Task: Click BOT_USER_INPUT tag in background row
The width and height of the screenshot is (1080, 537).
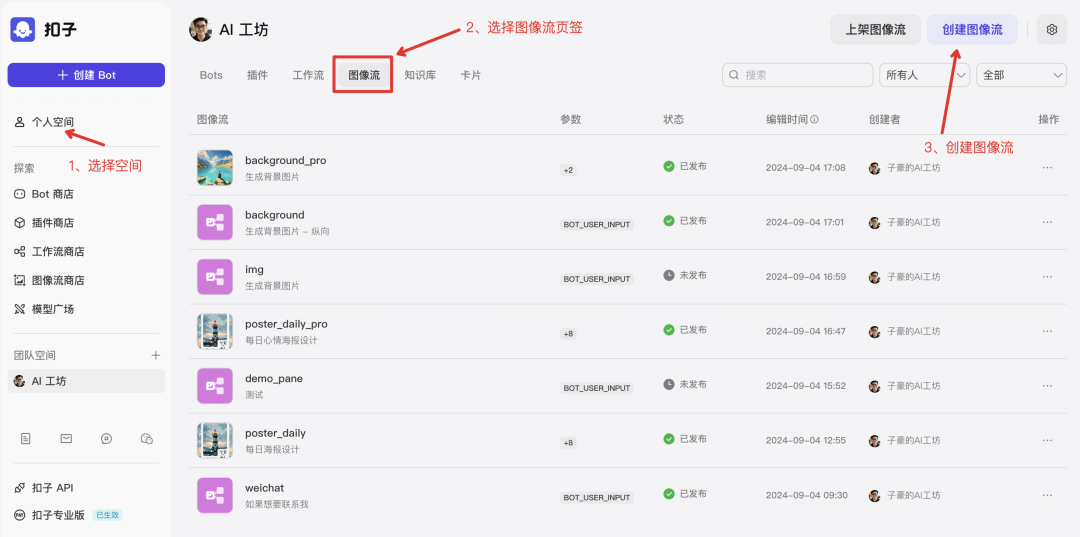Action: pos(596,224)
